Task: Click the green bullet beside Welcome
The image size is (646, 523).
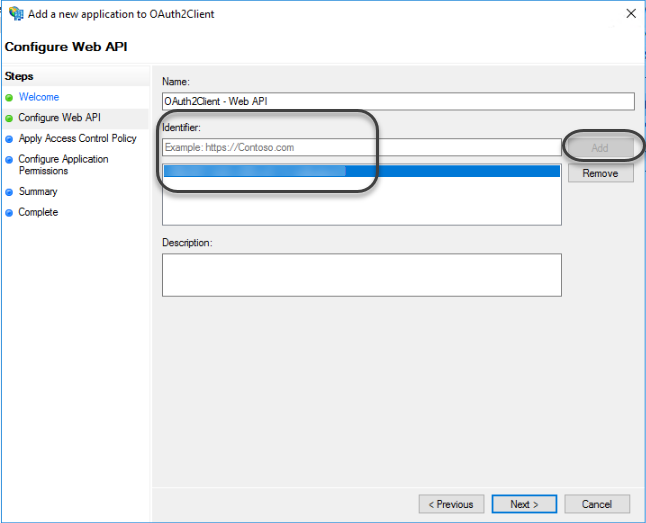Action: 9,98
